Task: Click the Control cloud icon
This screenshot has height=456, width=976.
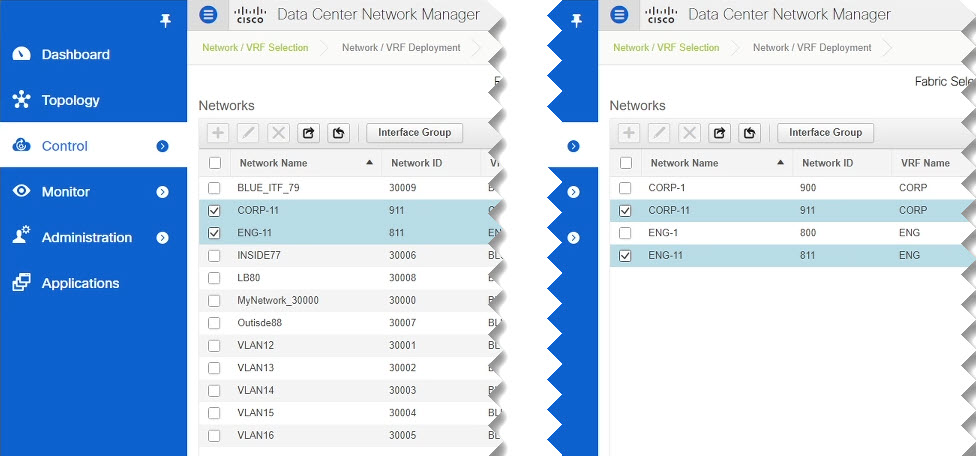Action: [x=21, y=146]
